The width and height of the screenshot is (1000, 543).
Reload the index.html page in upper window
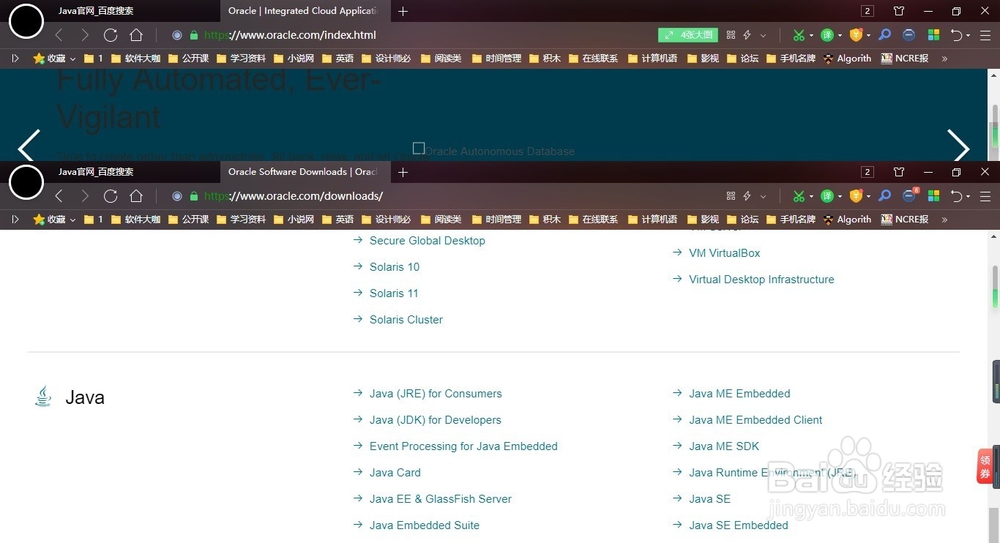[x=110, y=35]
